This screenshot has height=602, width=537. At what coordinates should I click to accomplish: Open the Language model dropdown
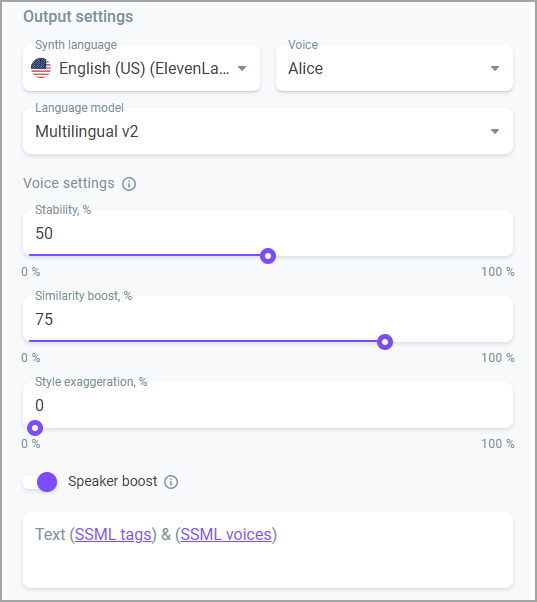[268, 131]
